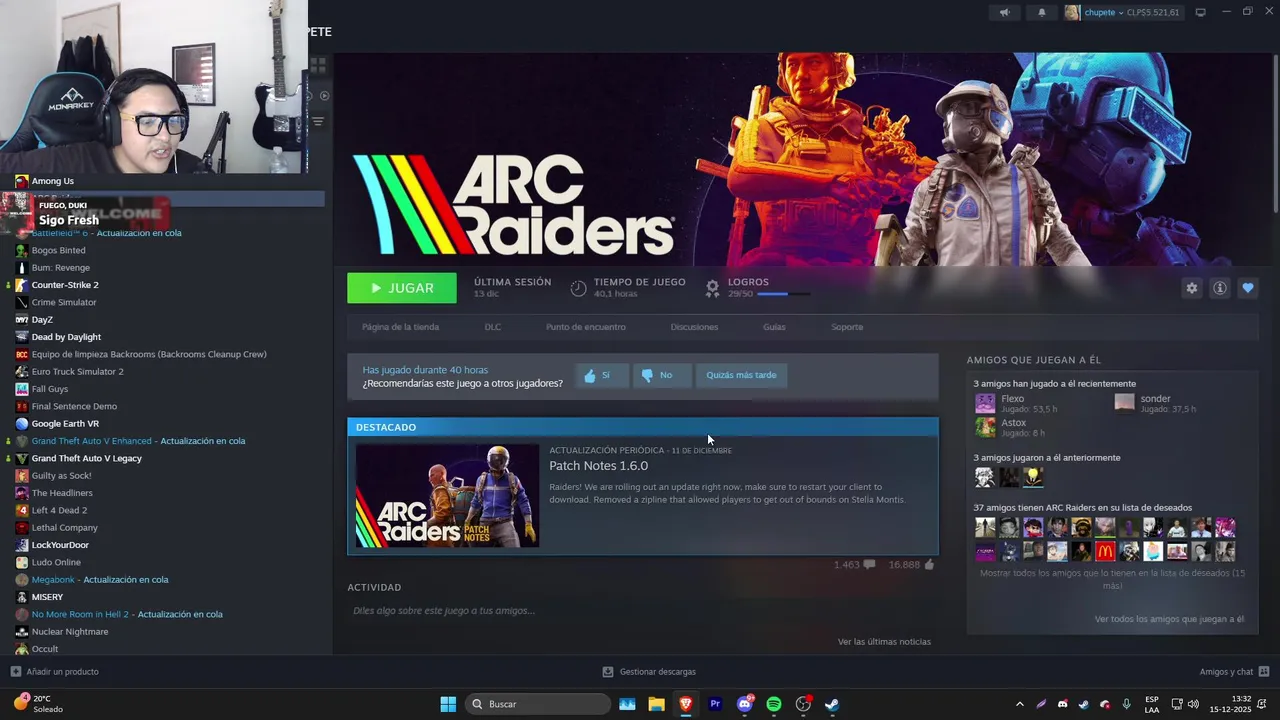This screenshot has height=720, width=1280.
Task: Show all friends with wishlist link
Action: [x=1112, y=579]
